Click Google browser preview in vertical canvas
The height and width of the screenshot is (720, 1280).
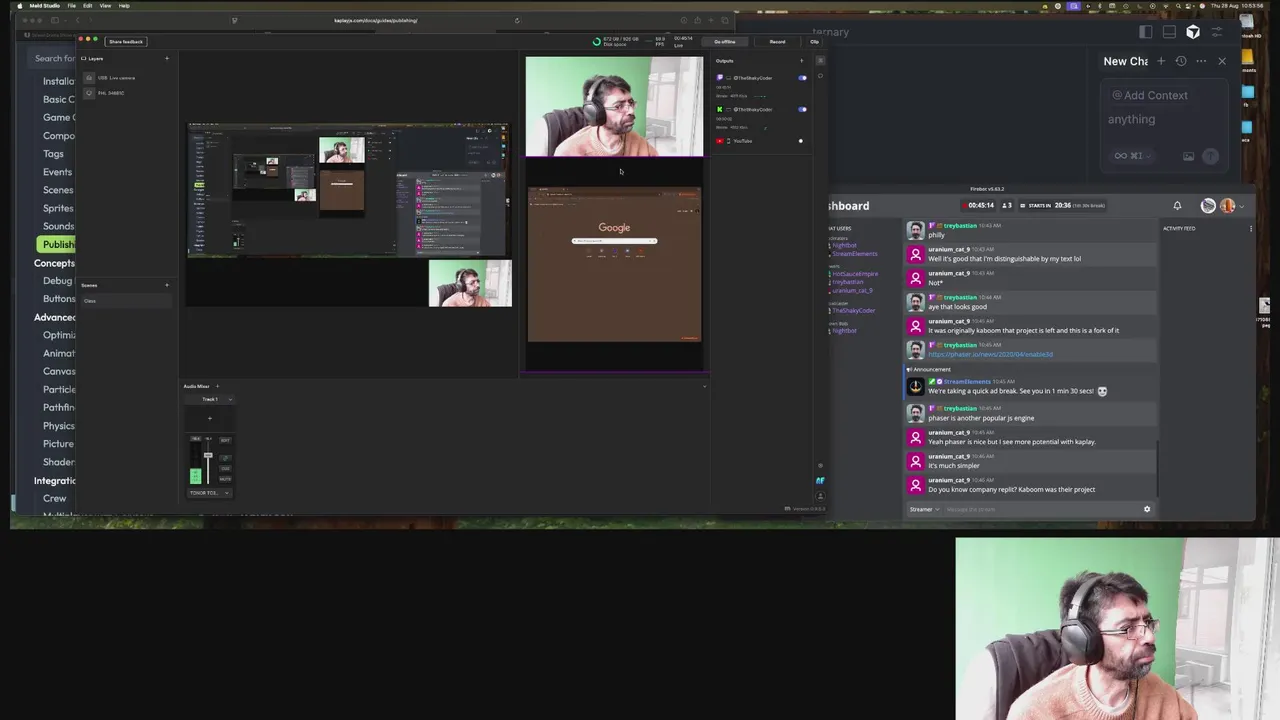(614, 264)
